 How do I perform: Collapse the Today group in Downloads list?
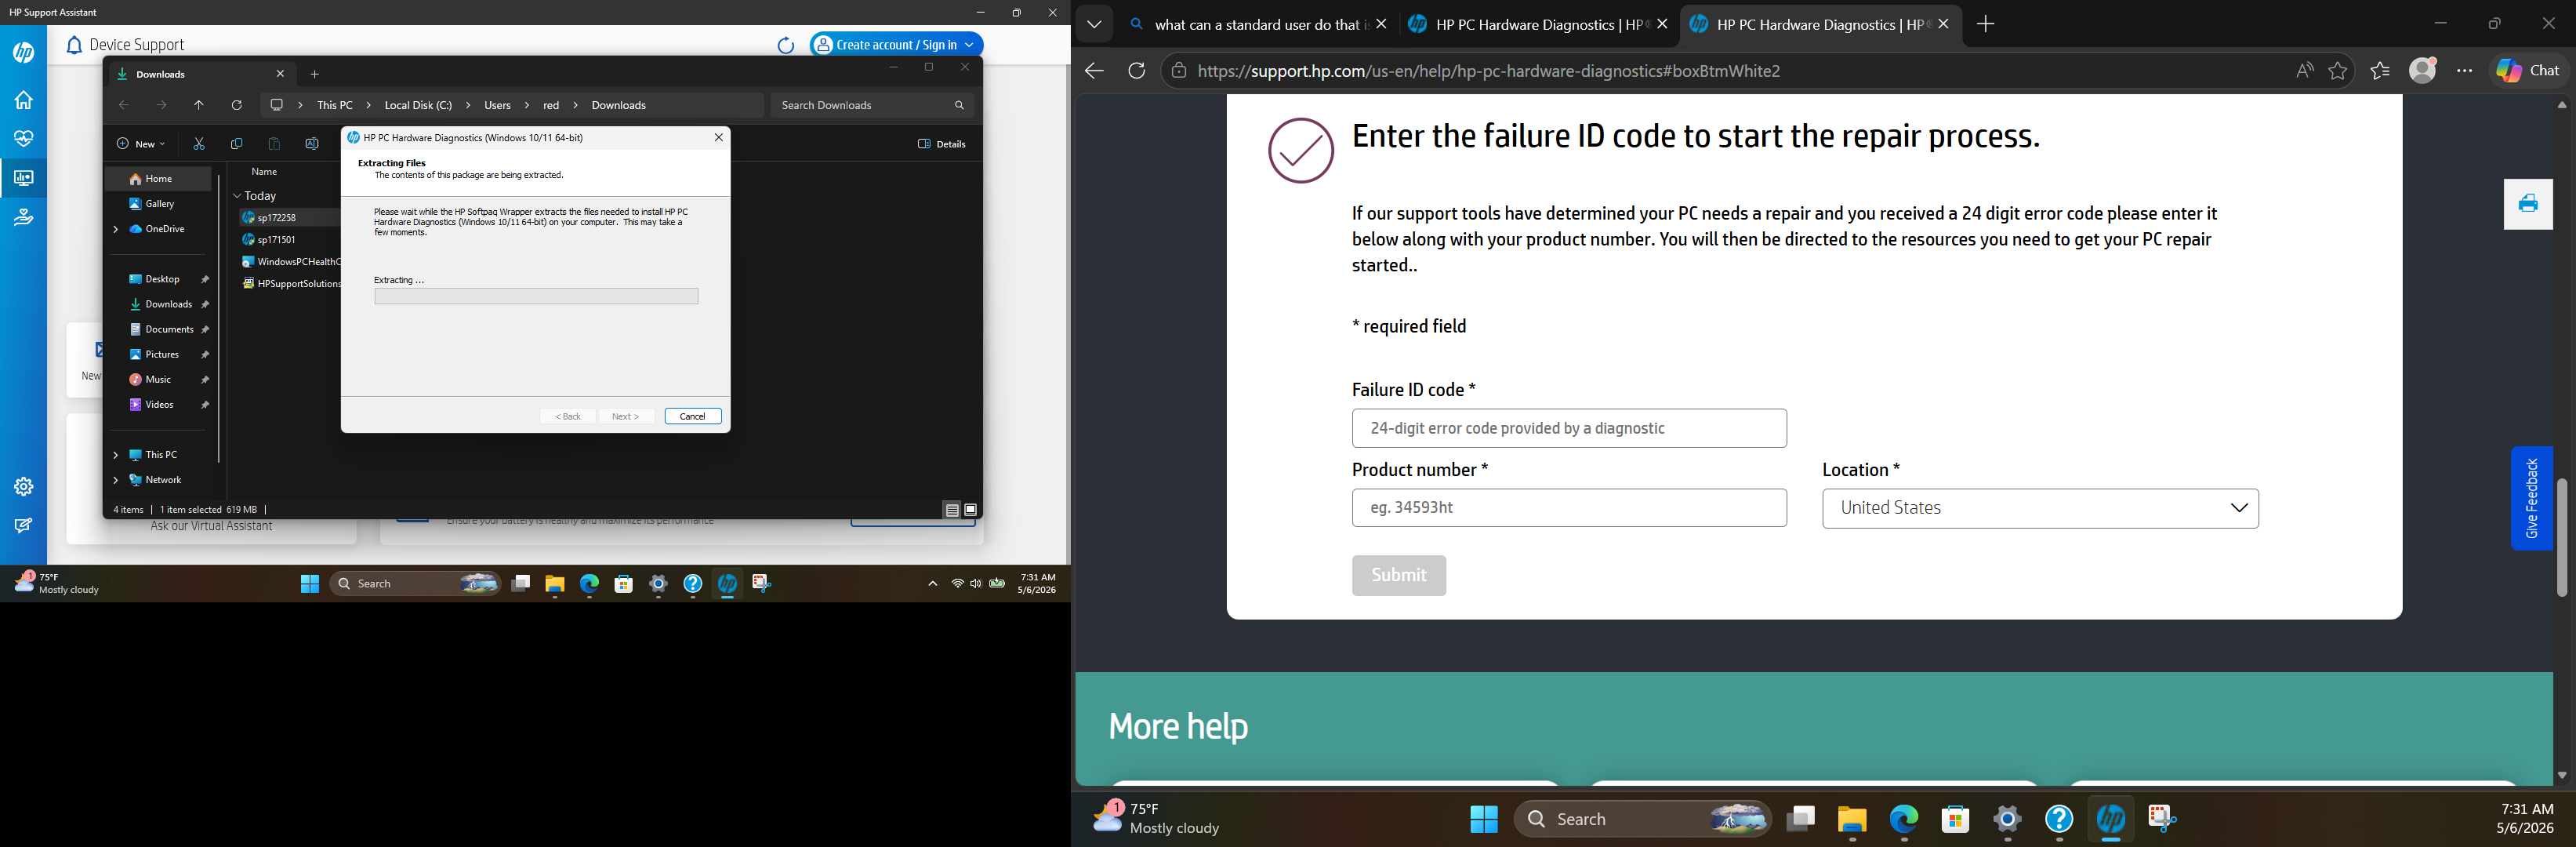point(237,196)
